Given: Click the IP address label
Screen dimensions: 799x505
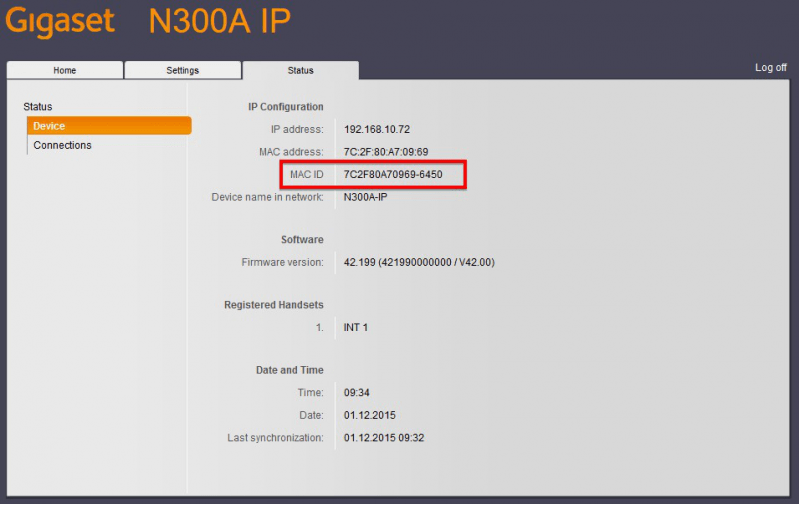Looking at the screenshot, I should (297, 129).
